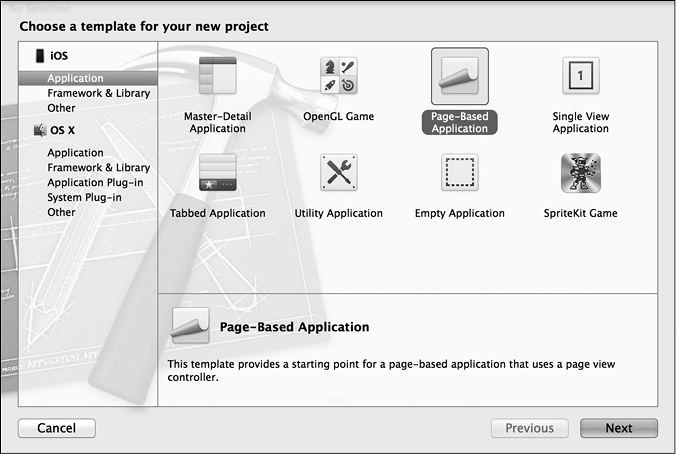Click the Next button
Screen dimensions: 676x454
point(619,428)
